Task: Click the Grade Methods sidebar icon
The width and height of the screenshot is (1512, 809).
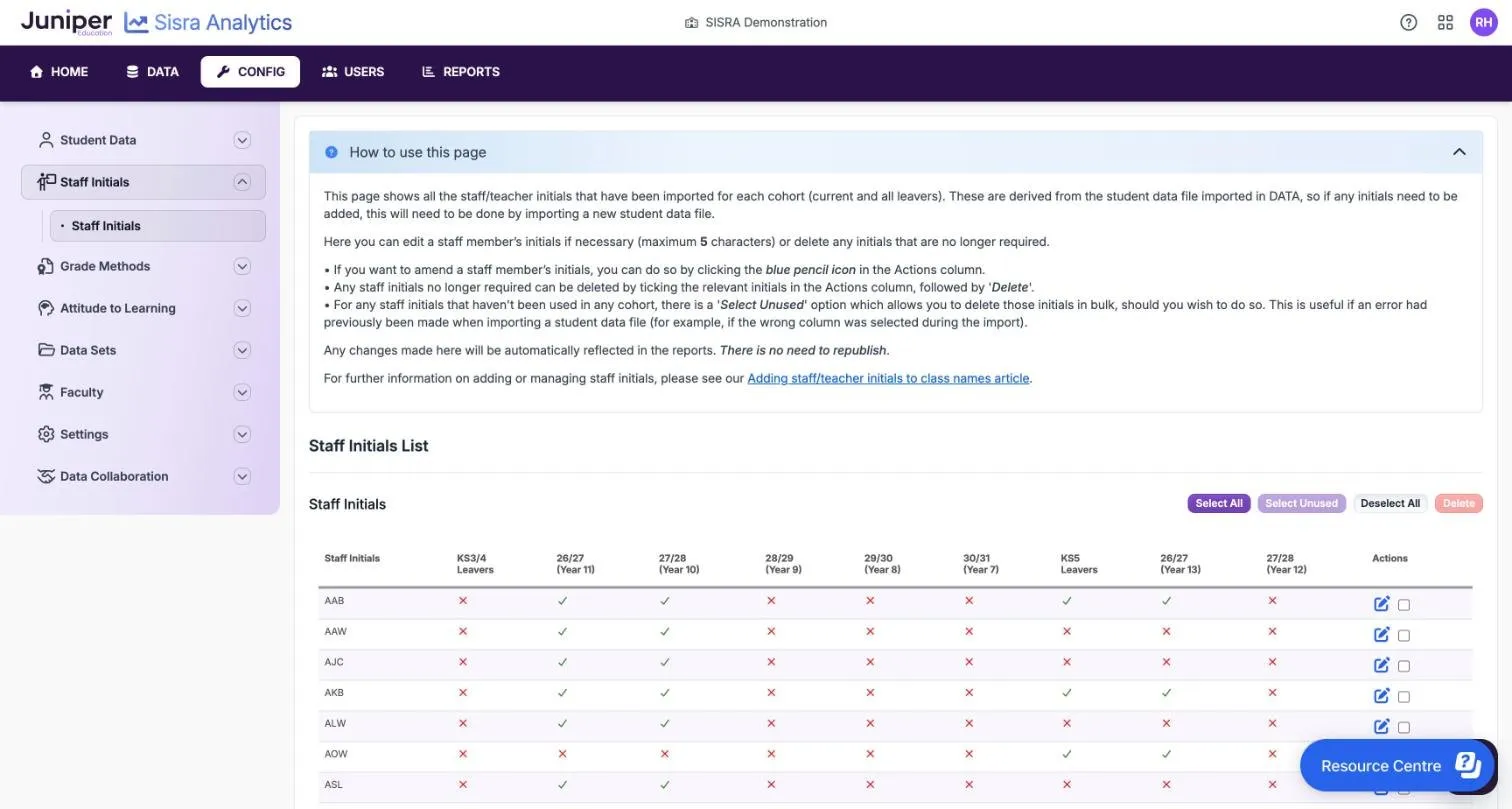Action: (x=46, y=266)
